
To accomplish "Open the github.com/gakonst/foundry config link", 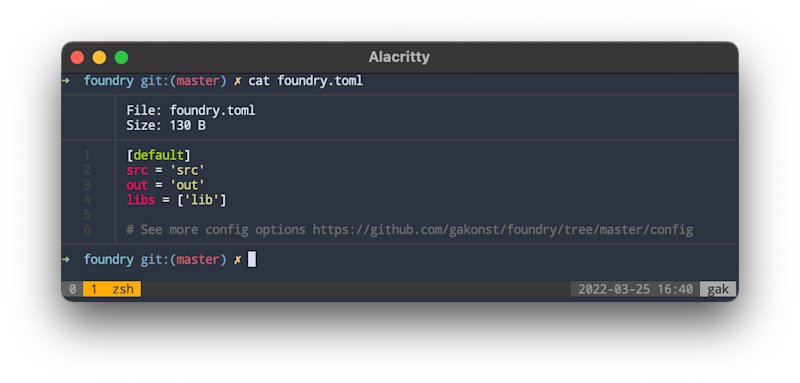I will pos(503,229).
